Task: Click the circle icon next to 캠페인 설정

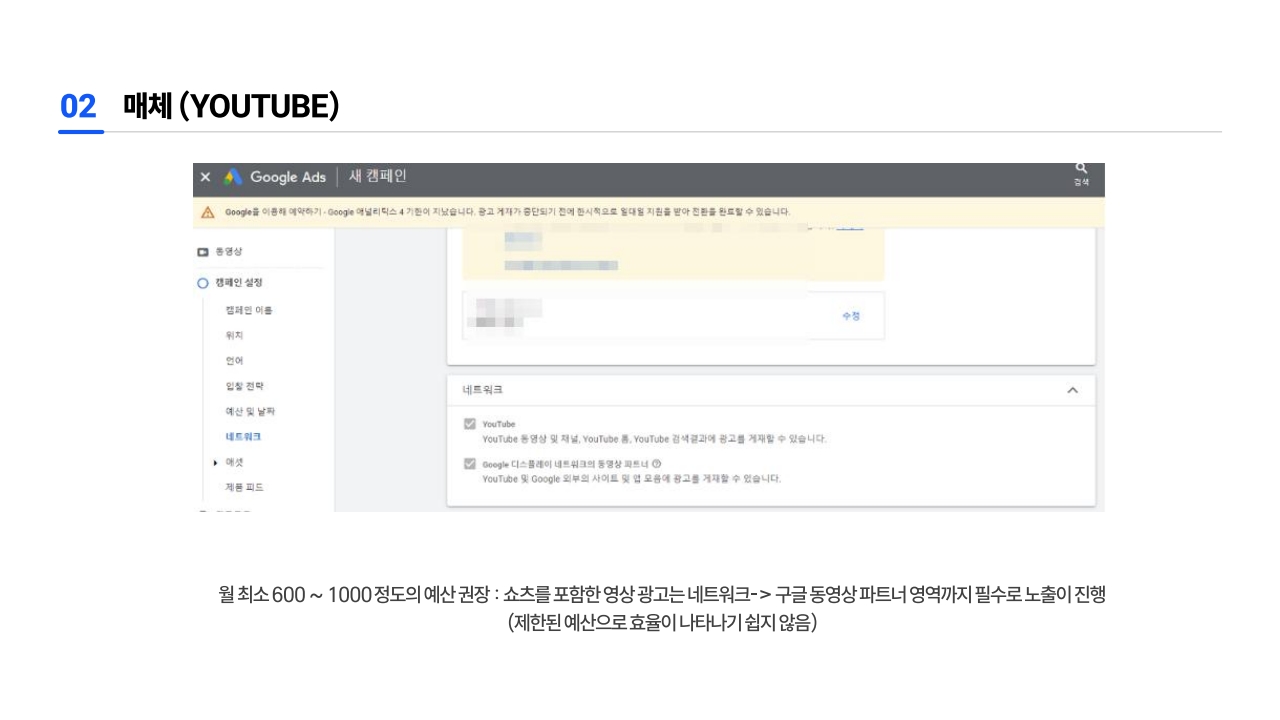Action: 202,283
